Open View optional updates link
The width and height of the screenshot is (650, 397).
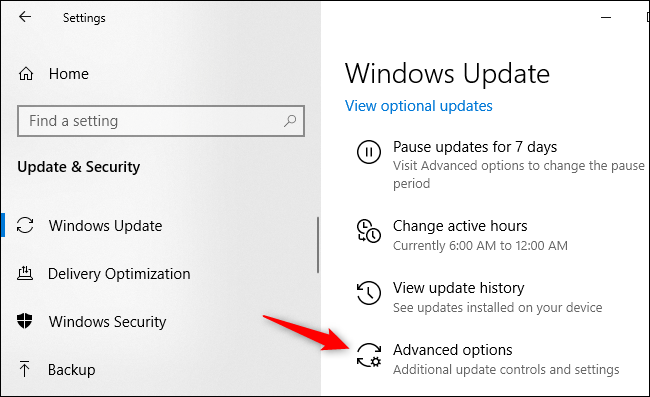(419, 106)
